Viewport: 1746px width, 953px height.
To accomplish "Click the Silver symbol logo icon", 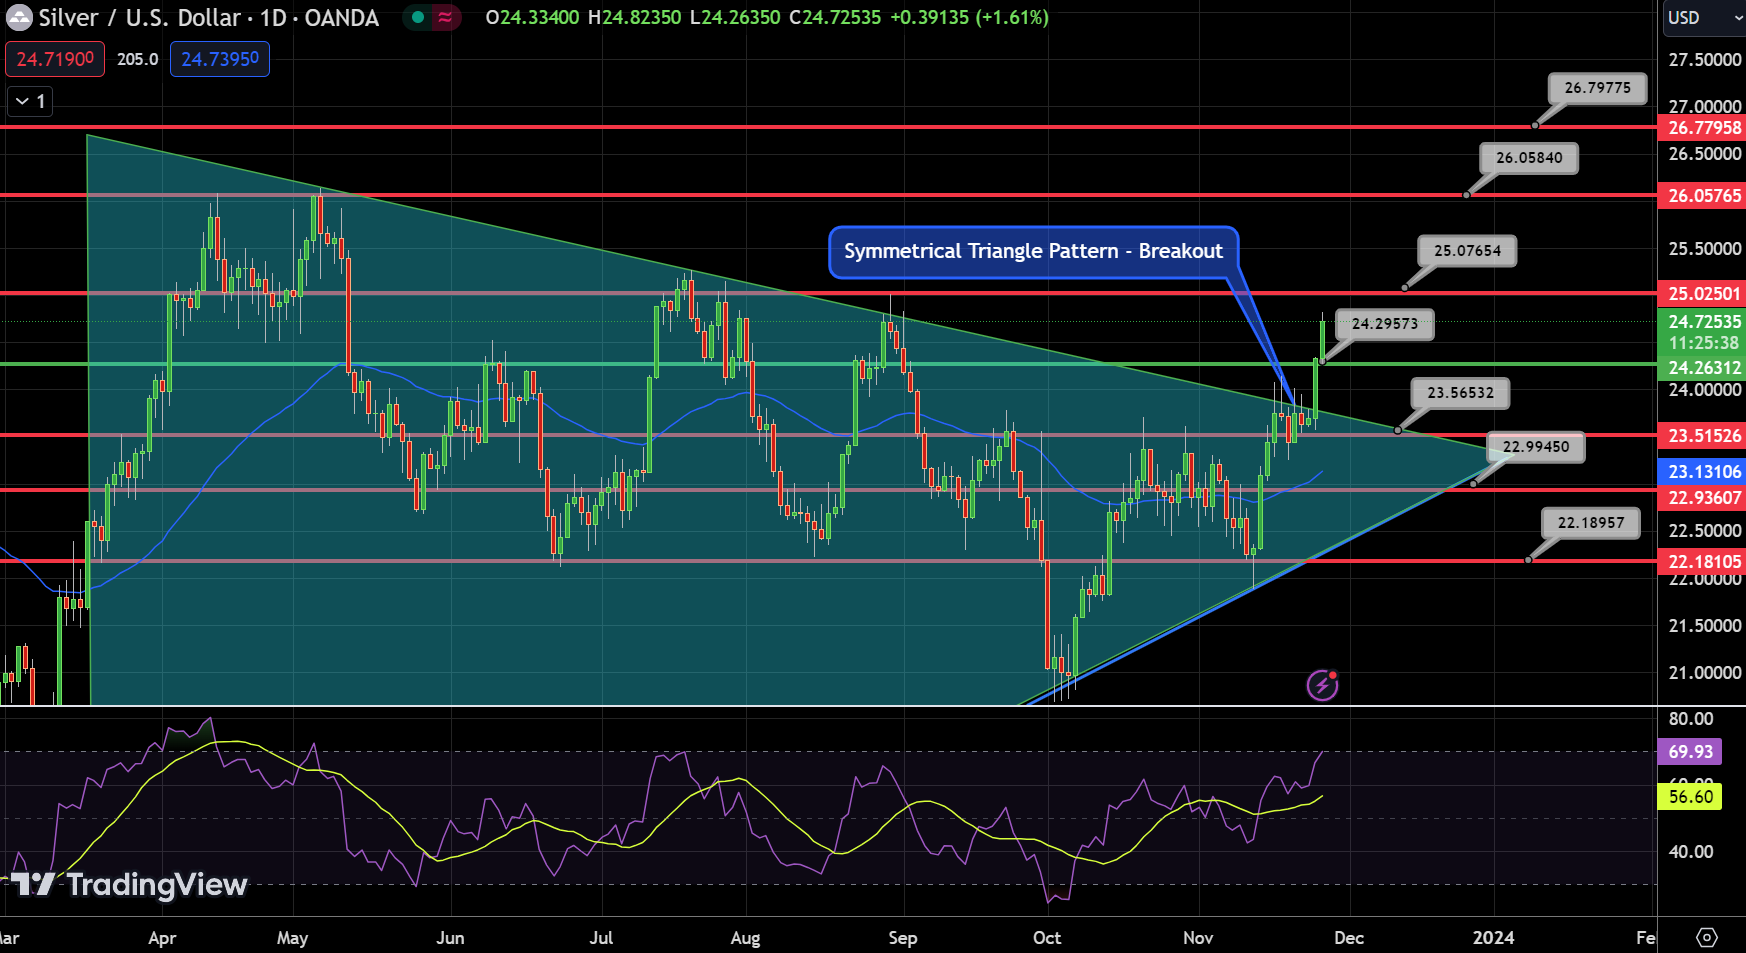I will coord(19,17).
